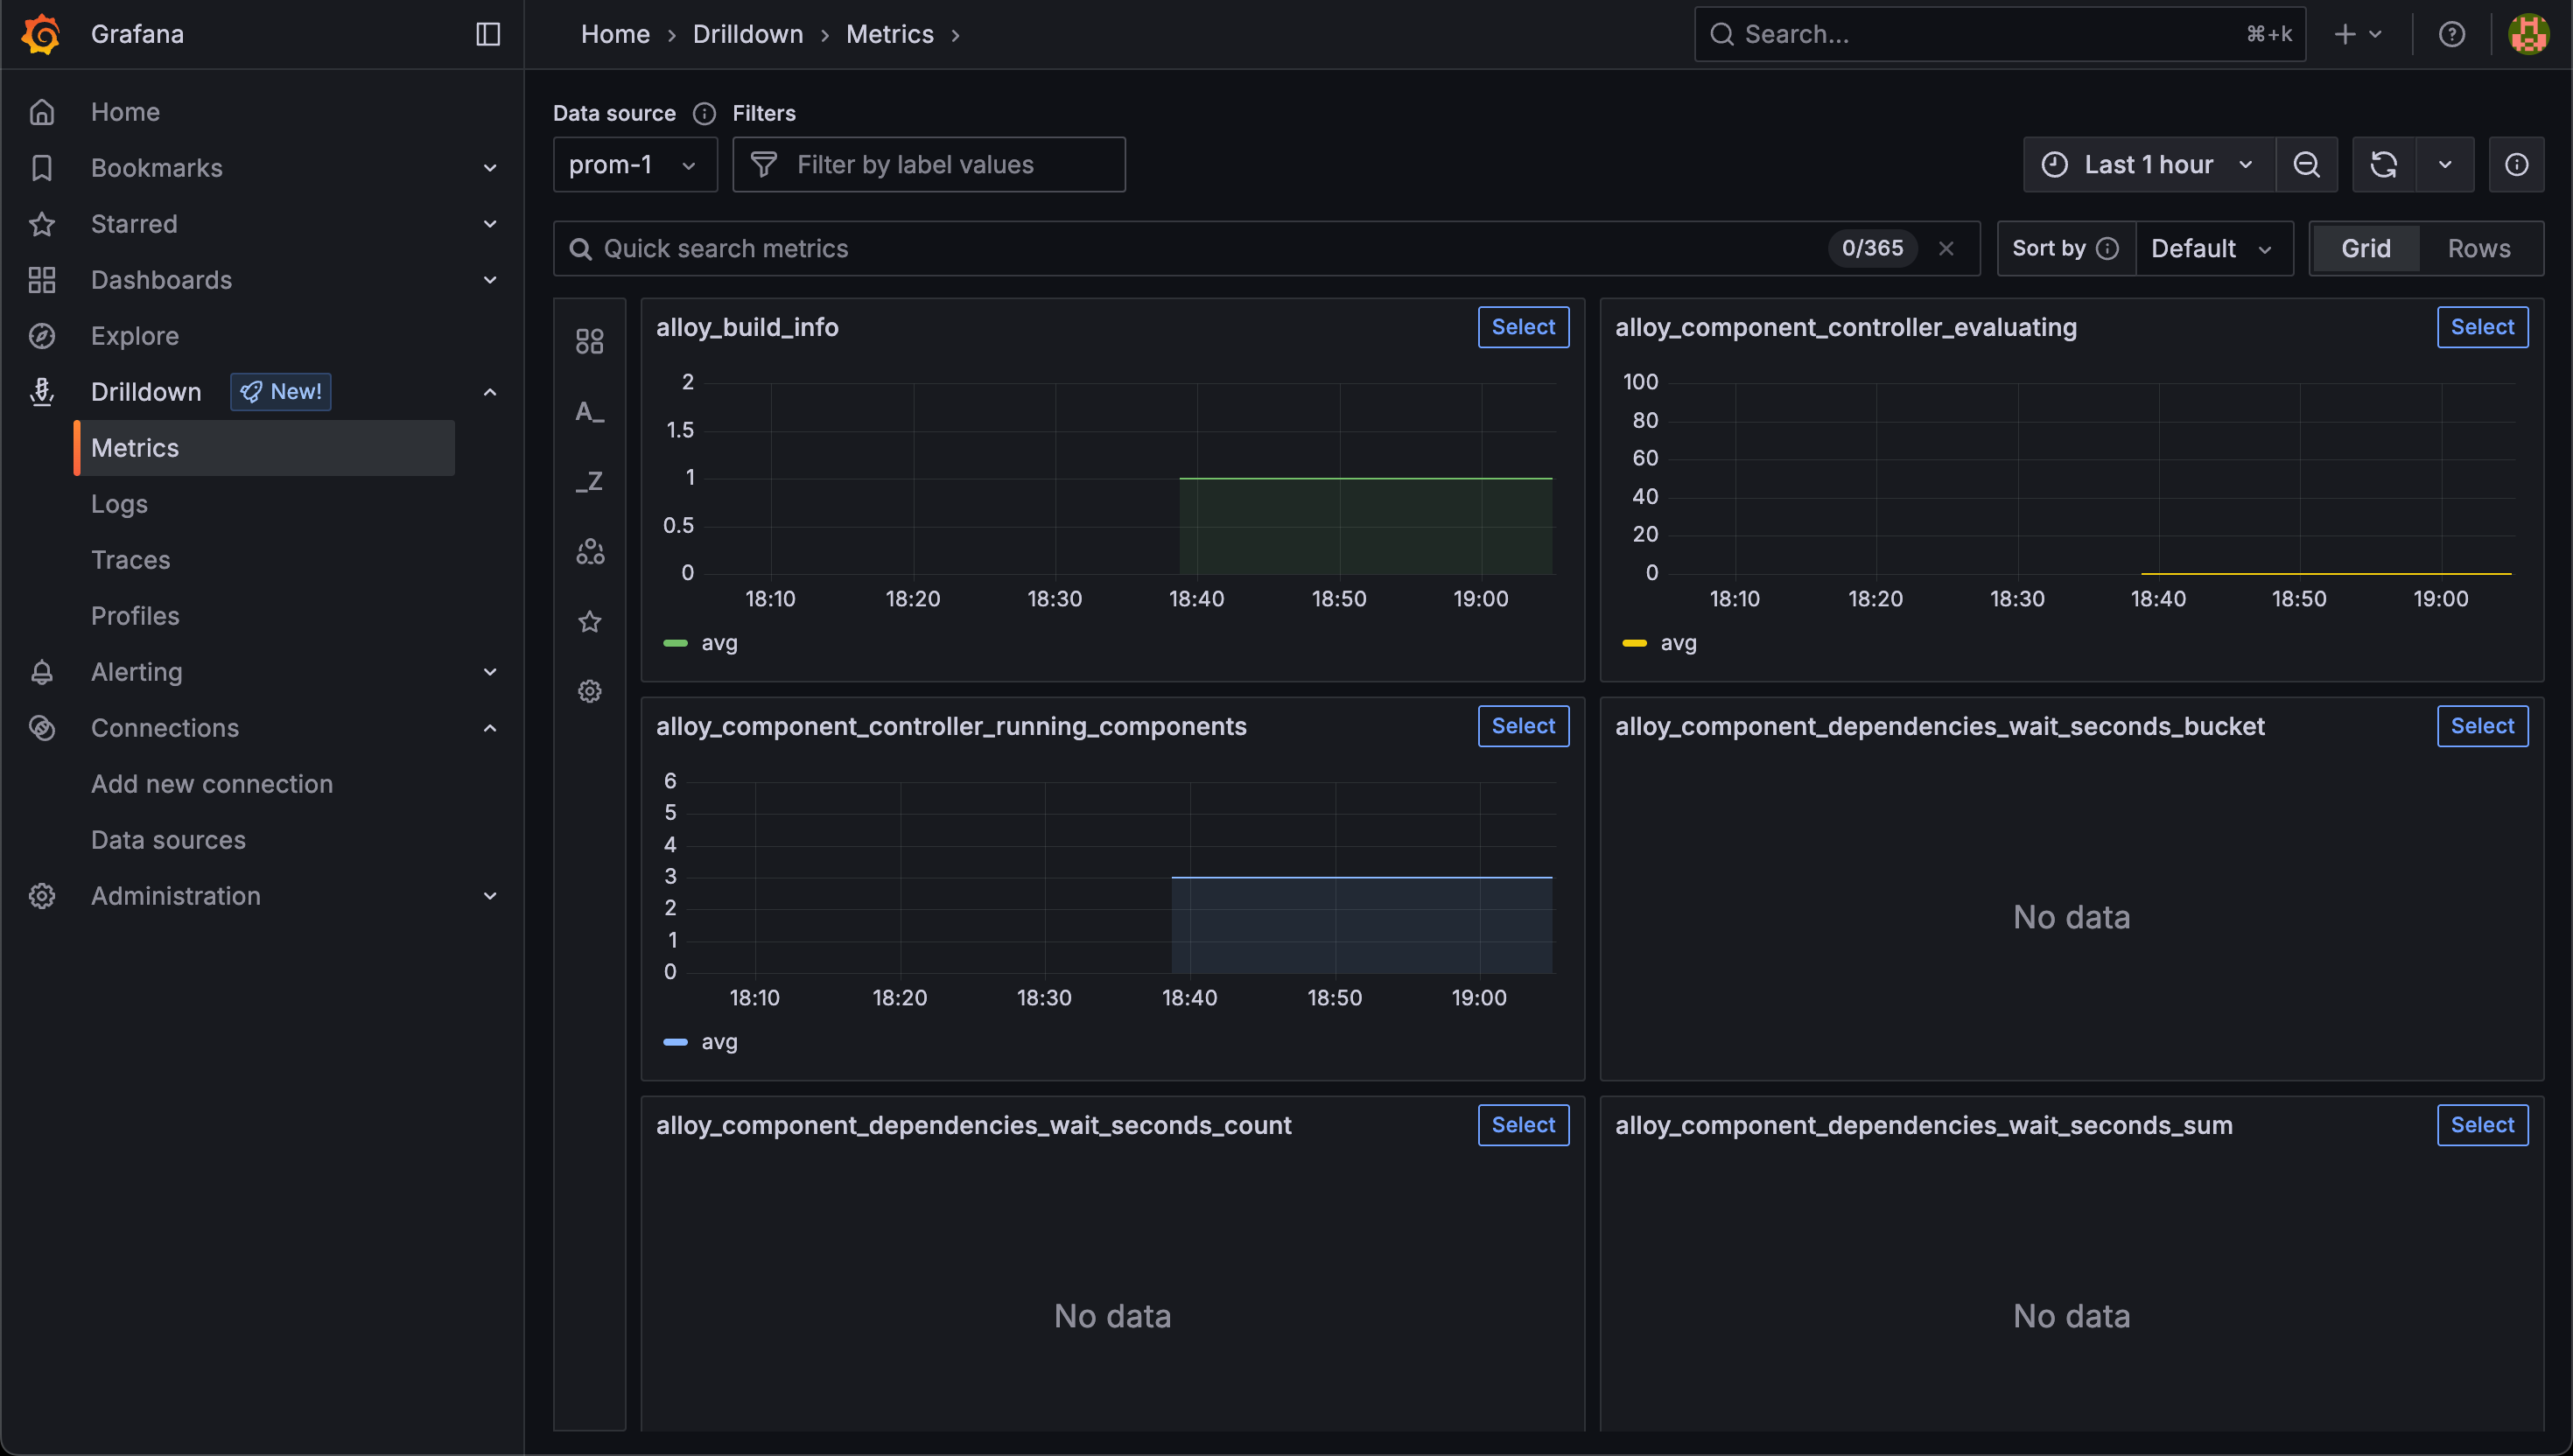Select alloy_component_controller_running_components metric
This screenshot has height=1456, width=2573.
(1523, 726)
